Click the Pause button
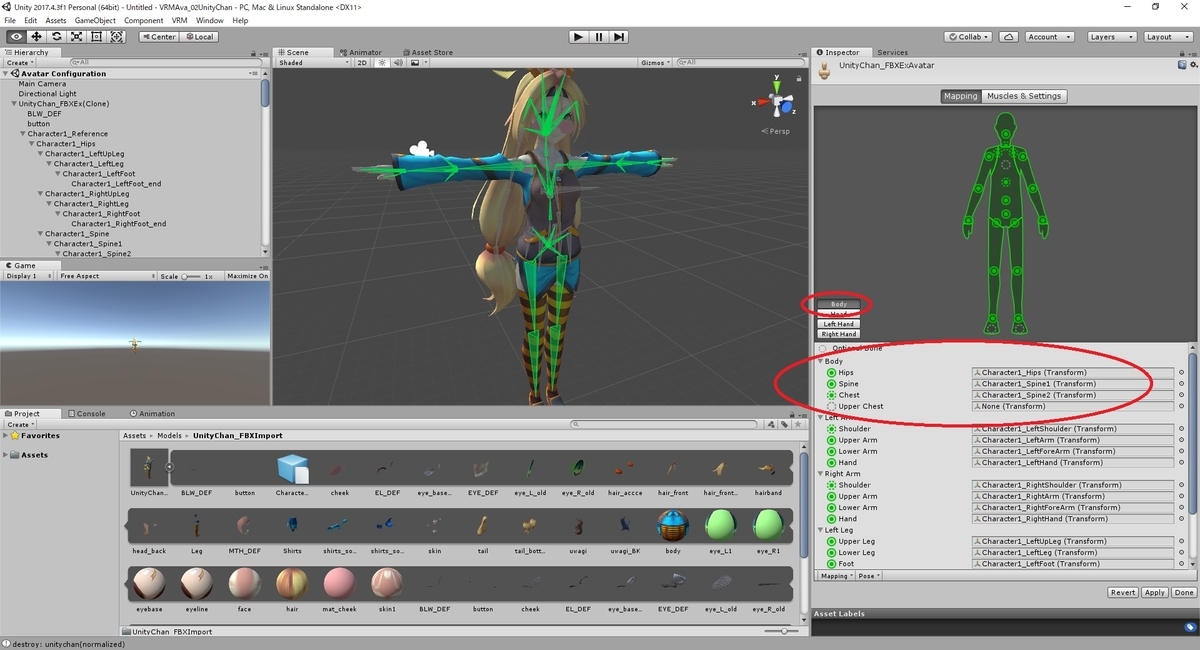 599,37
